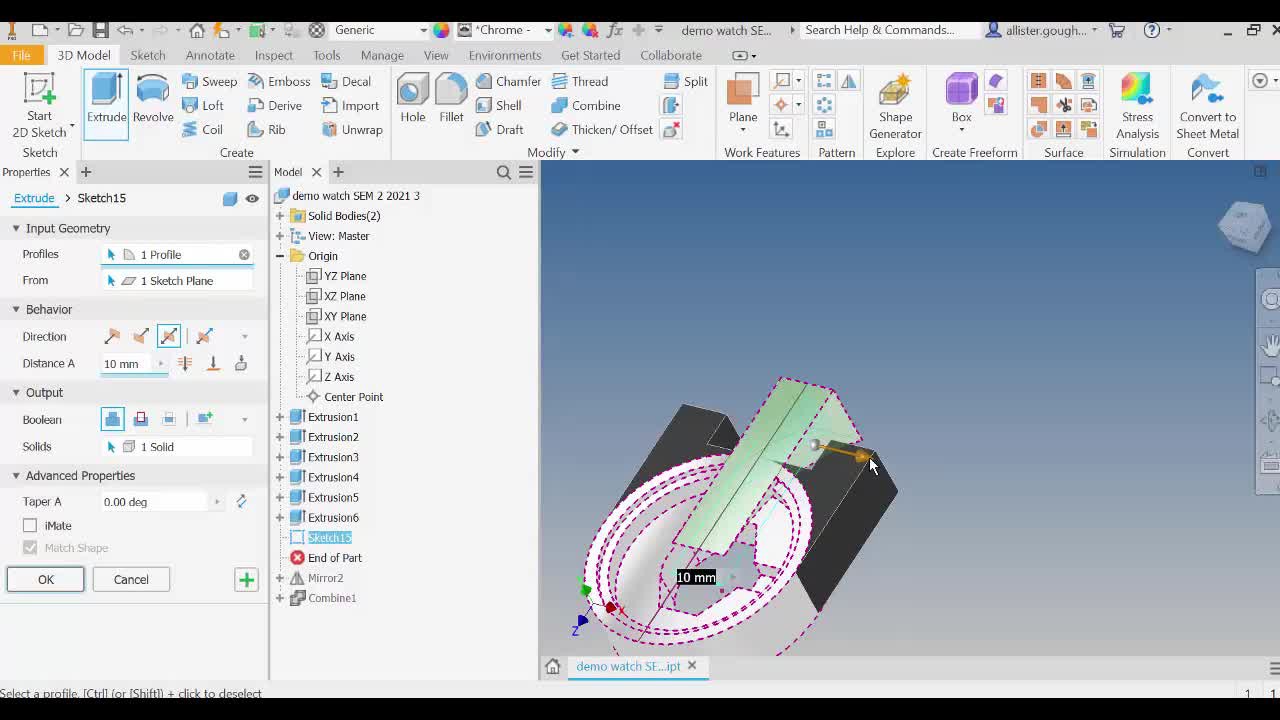The height and width of the screenshot is (720, 1280).
Task: Open the Inspect ribbon tab
Action: tap(273, 55)
